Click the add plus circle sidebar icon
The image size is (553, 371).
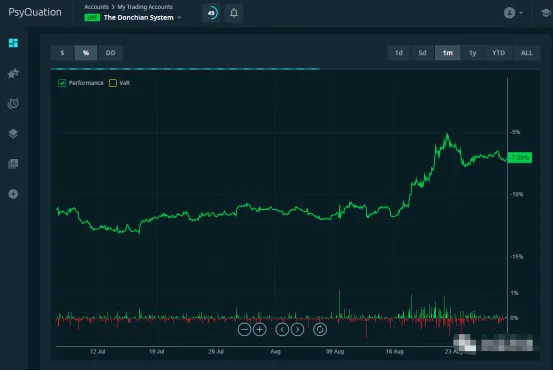point(13,194)
